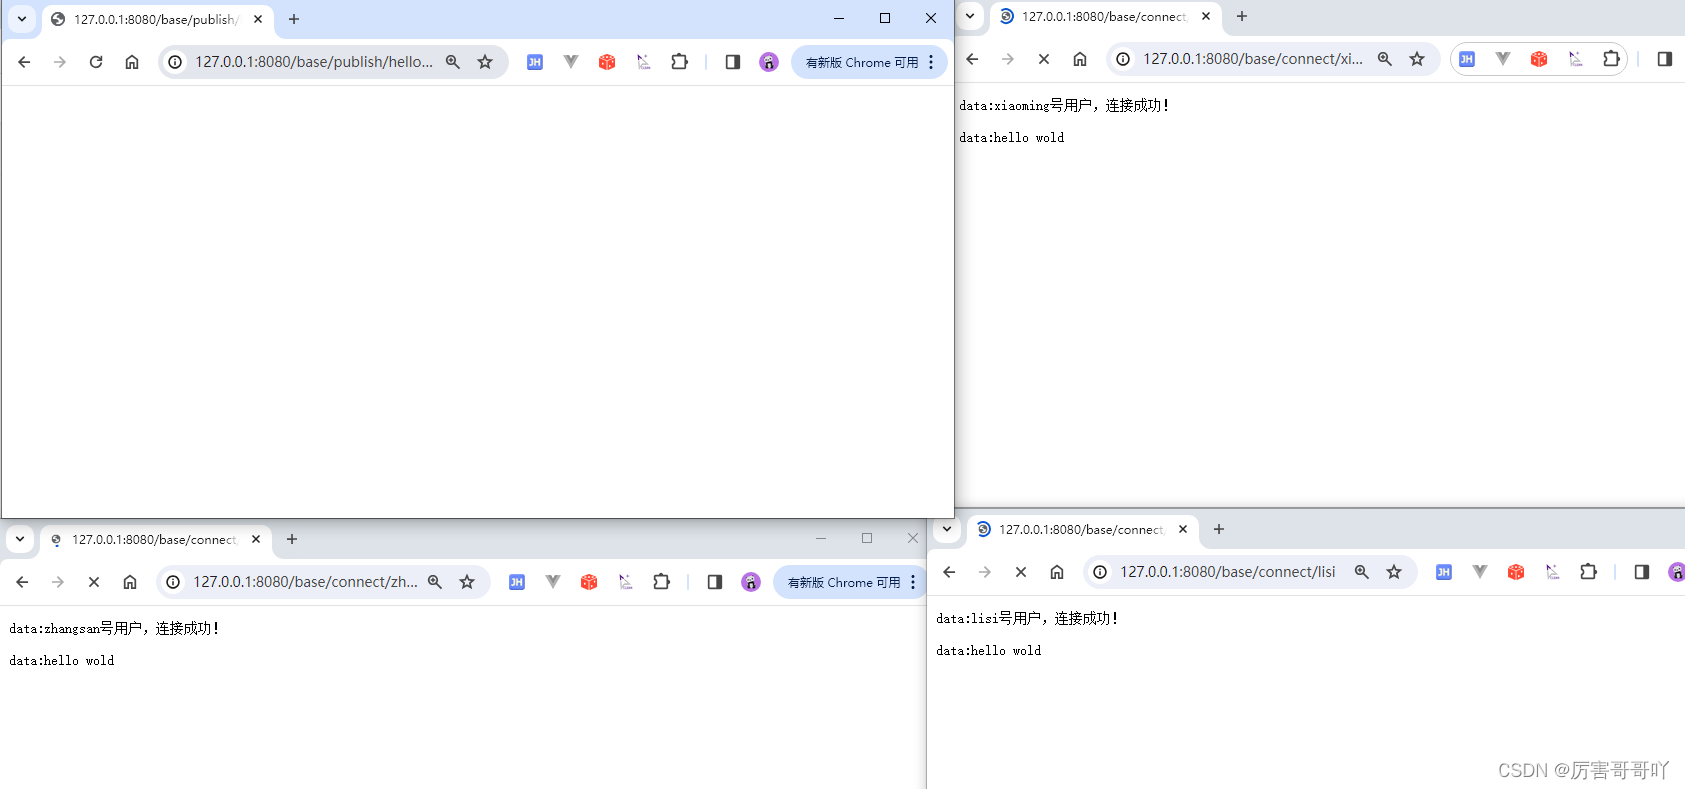Screen dimensions: 1685x789
Task: Open three-dot menu in zhangsan window
Action: (x=913, y=582)
